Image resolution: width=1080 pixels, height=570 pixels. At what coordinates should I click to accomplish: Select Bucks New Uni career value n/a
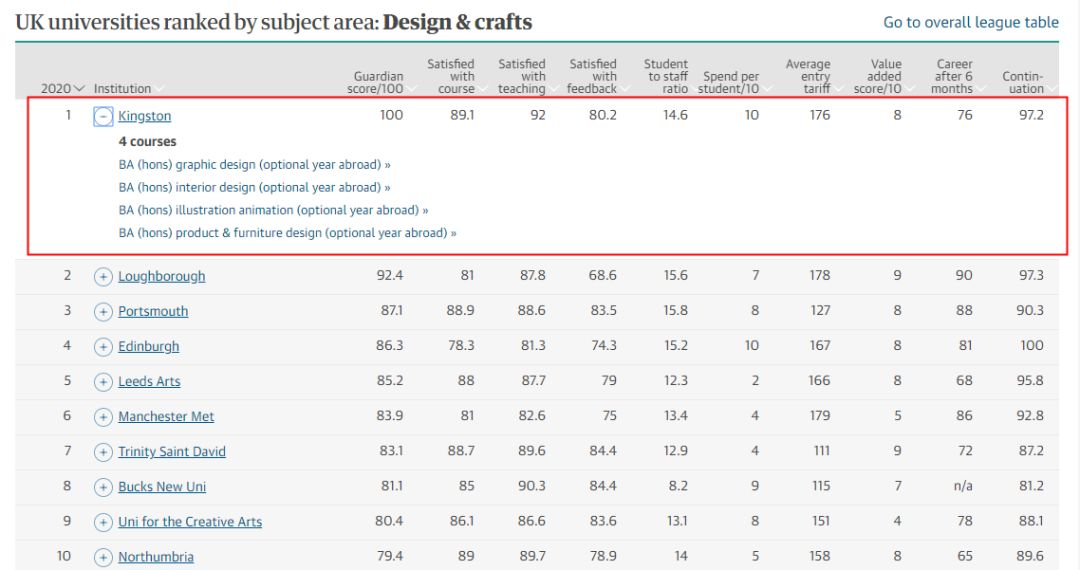point(963,486)
